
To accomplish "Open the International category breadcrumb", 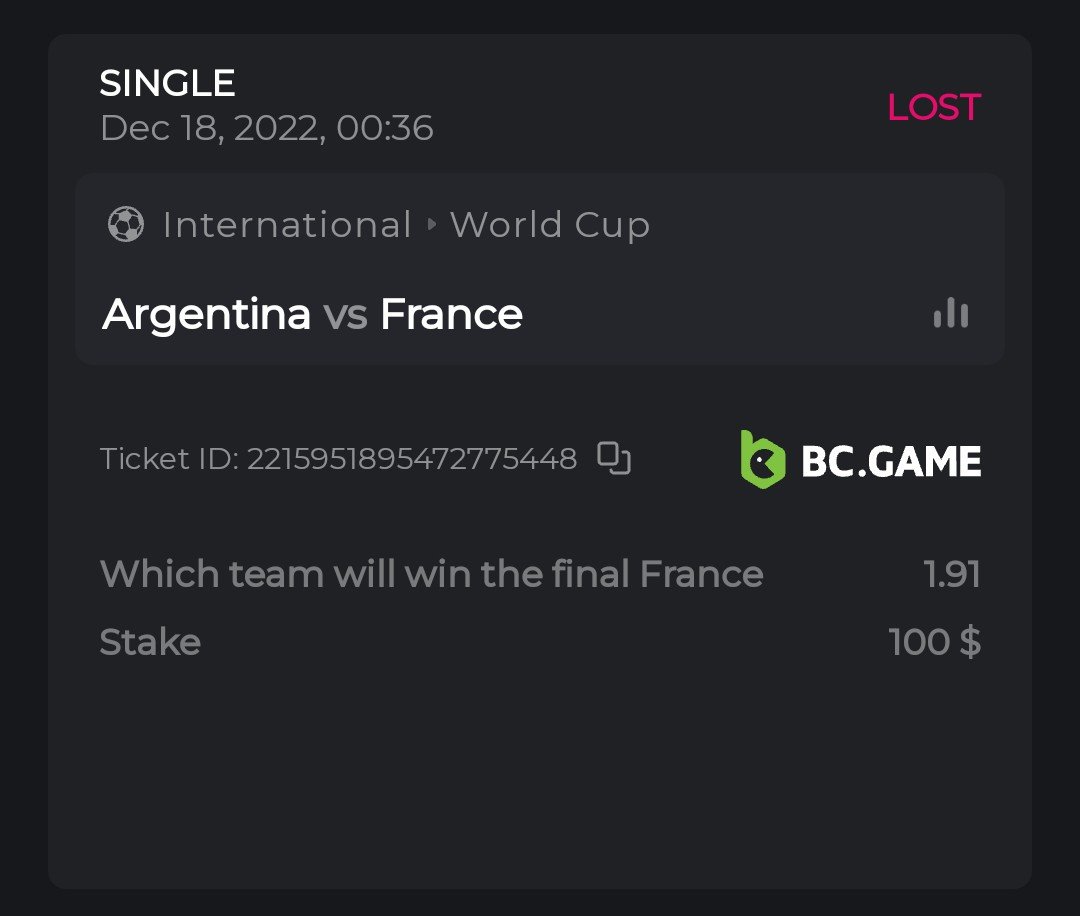I will 287,225.
